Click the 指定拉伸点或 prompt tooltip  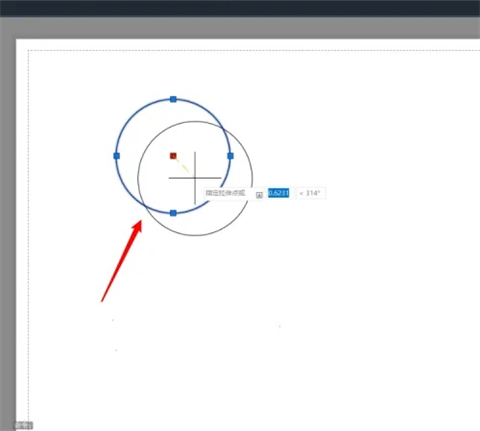click(226, 193)
